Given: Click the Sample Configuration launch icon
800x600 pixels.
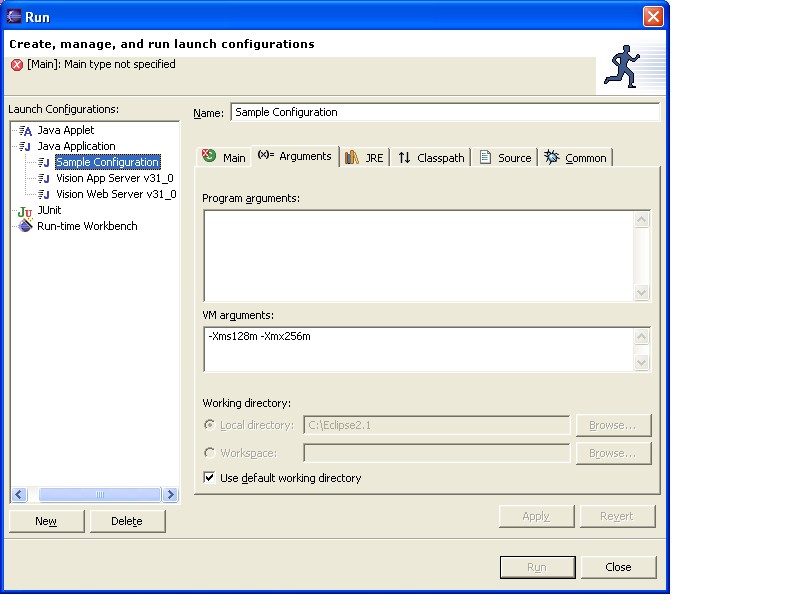Looking at the screenshot, I should point(44,163).
